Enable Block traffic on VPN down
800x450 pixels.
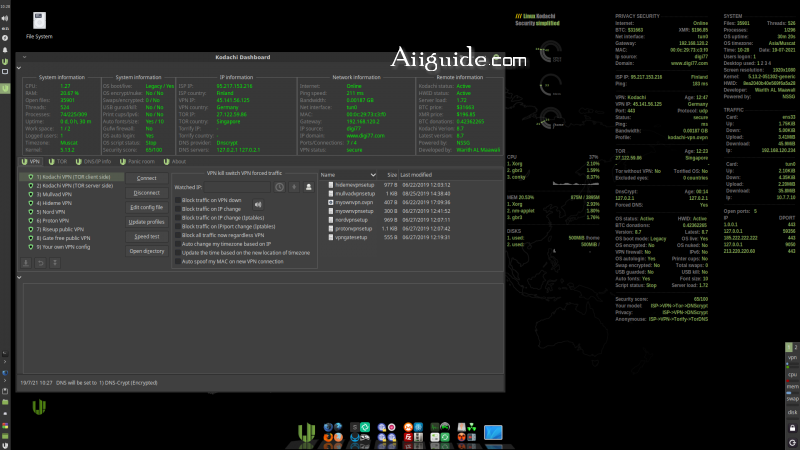178,201
